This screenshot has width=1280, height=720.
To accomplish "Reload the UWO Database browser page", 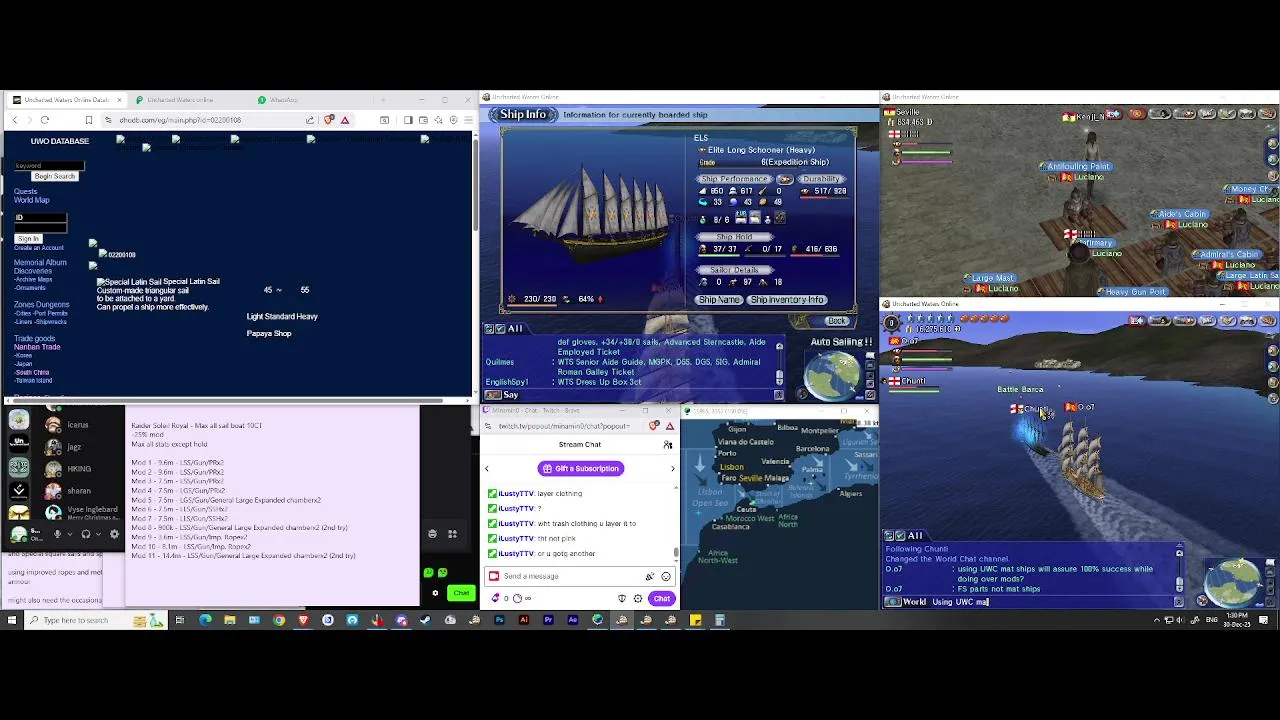I will click(45, 120).
